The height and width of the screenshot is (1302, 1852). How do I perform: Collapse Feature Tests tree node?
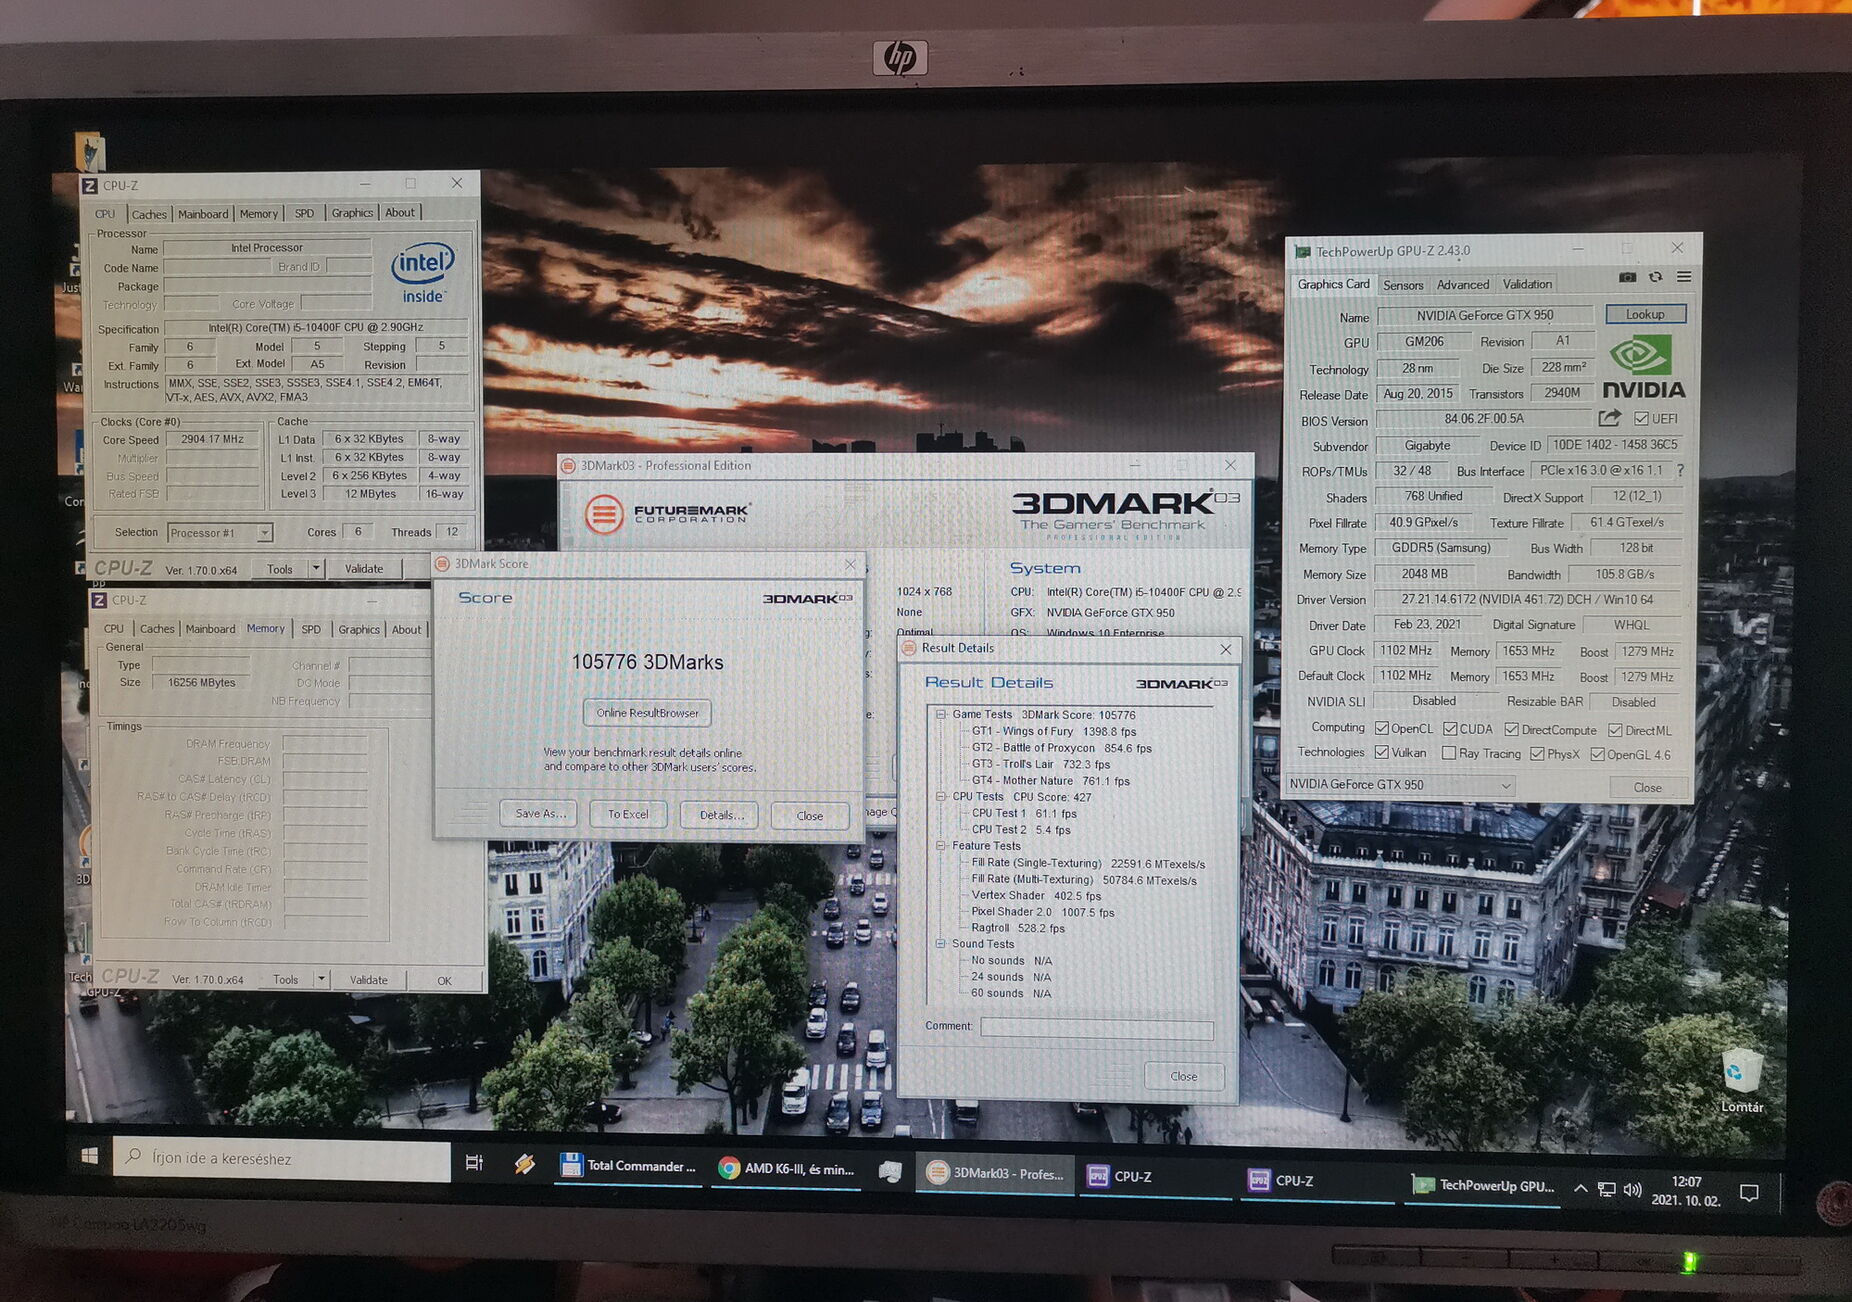[x=941, y=846]
